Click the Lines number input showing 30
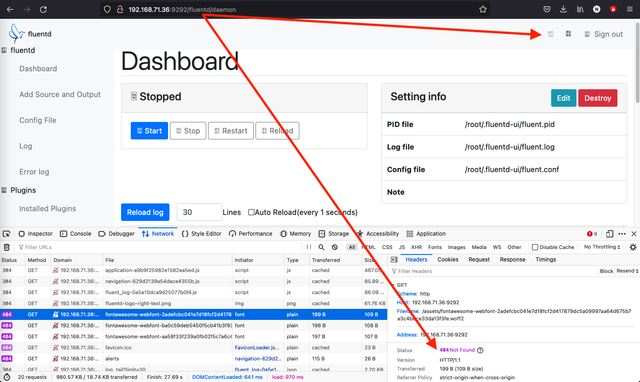The image size is (640, 382). [199, 212]
